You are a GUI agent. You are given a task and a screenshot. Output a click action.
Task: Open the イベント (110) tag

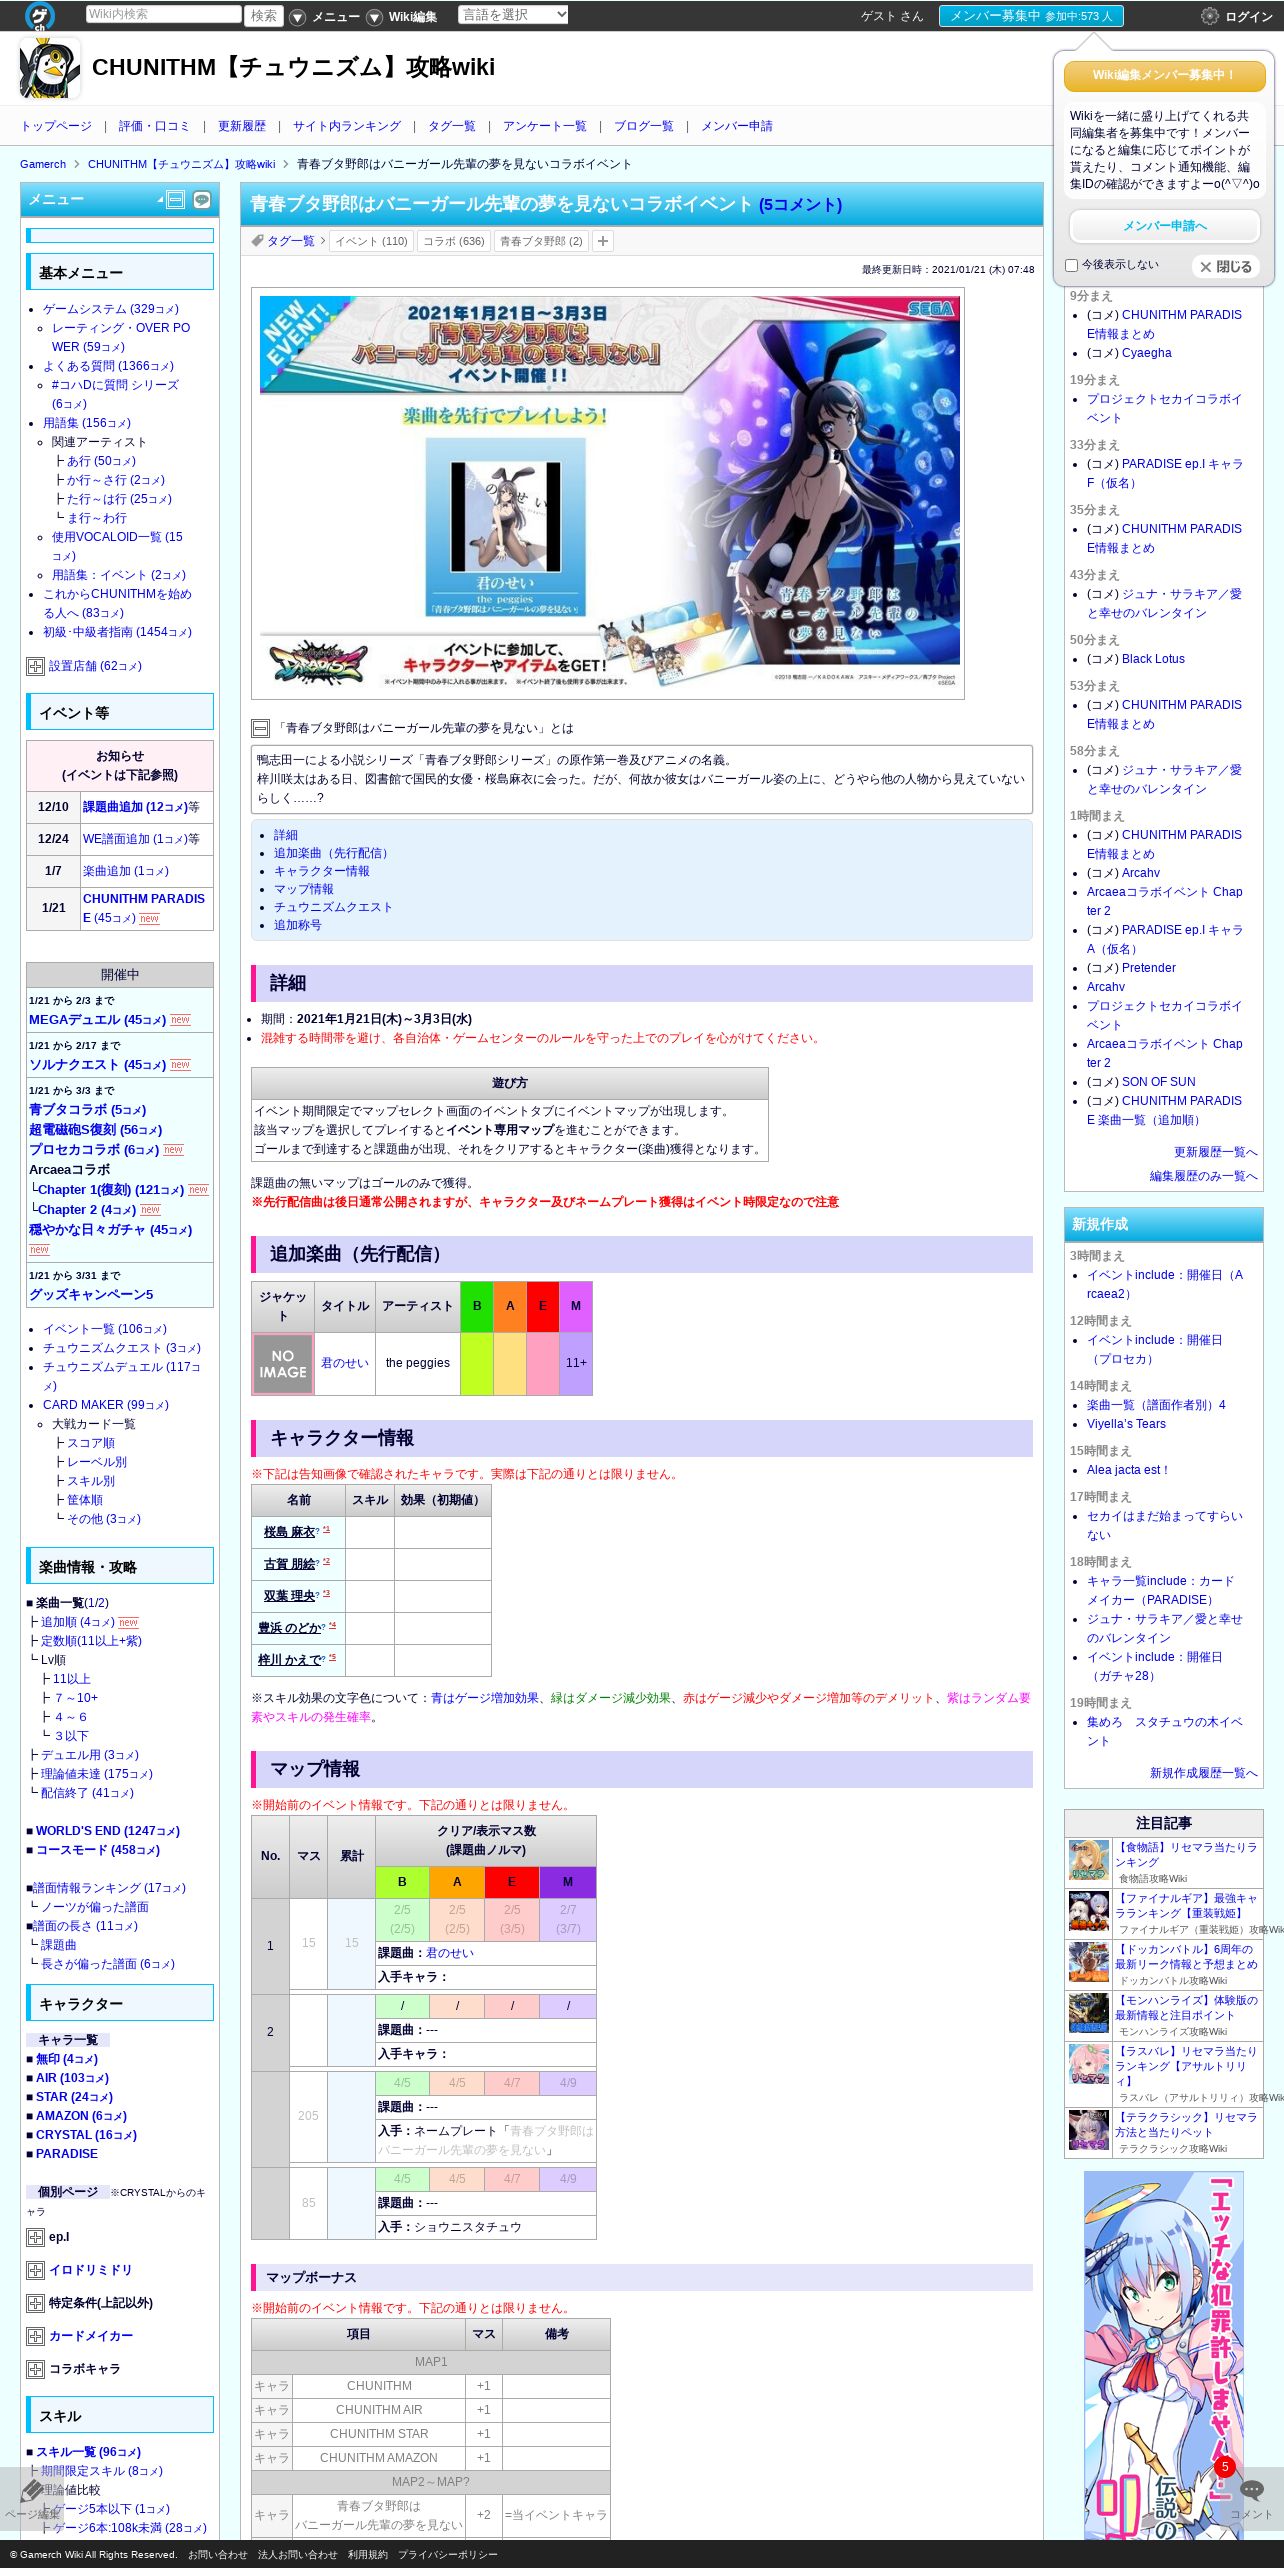click(371, 241)
